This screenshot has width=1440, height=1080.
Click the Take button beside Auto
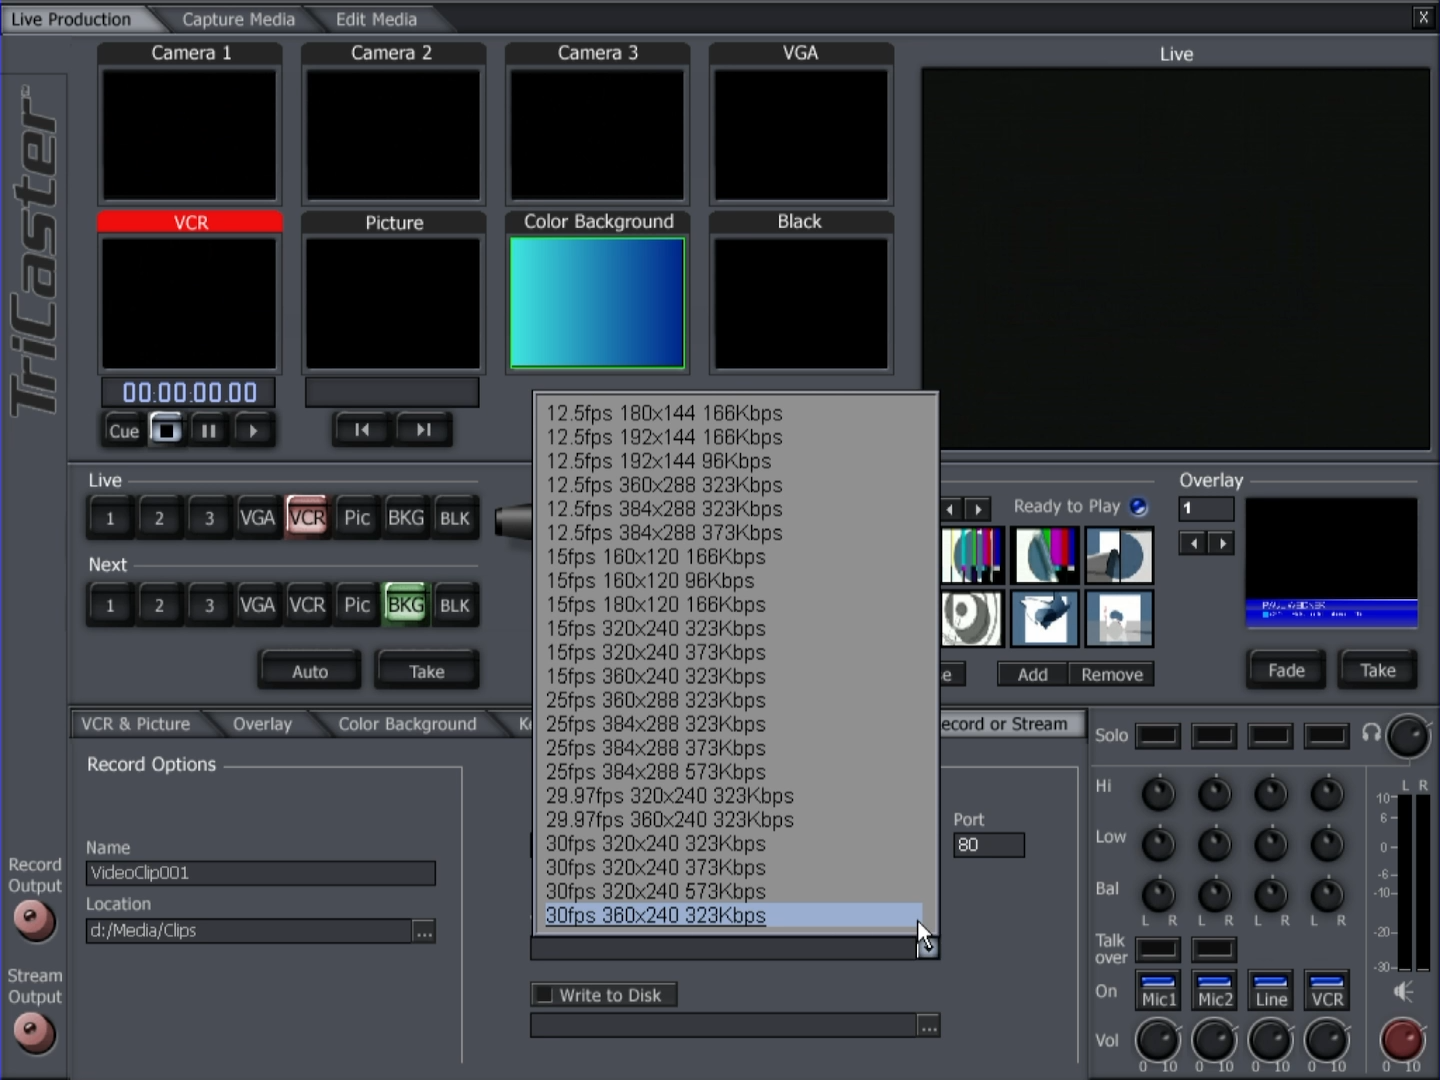pos(427,671)
